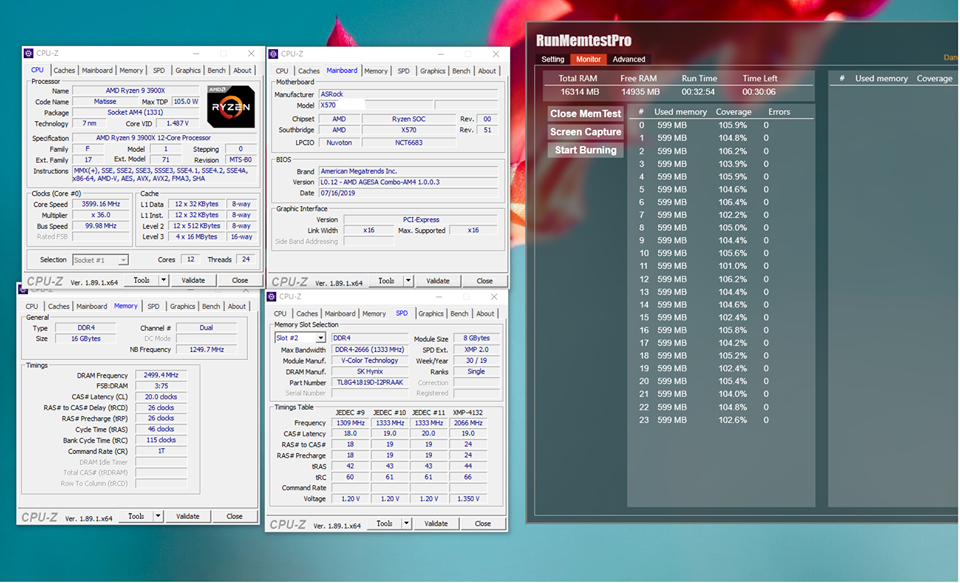The width and height of the screenshot is (960, 583).
Task: Open Caches tab in SPD window
Action: pyautogui.click(x=307, y=314)
